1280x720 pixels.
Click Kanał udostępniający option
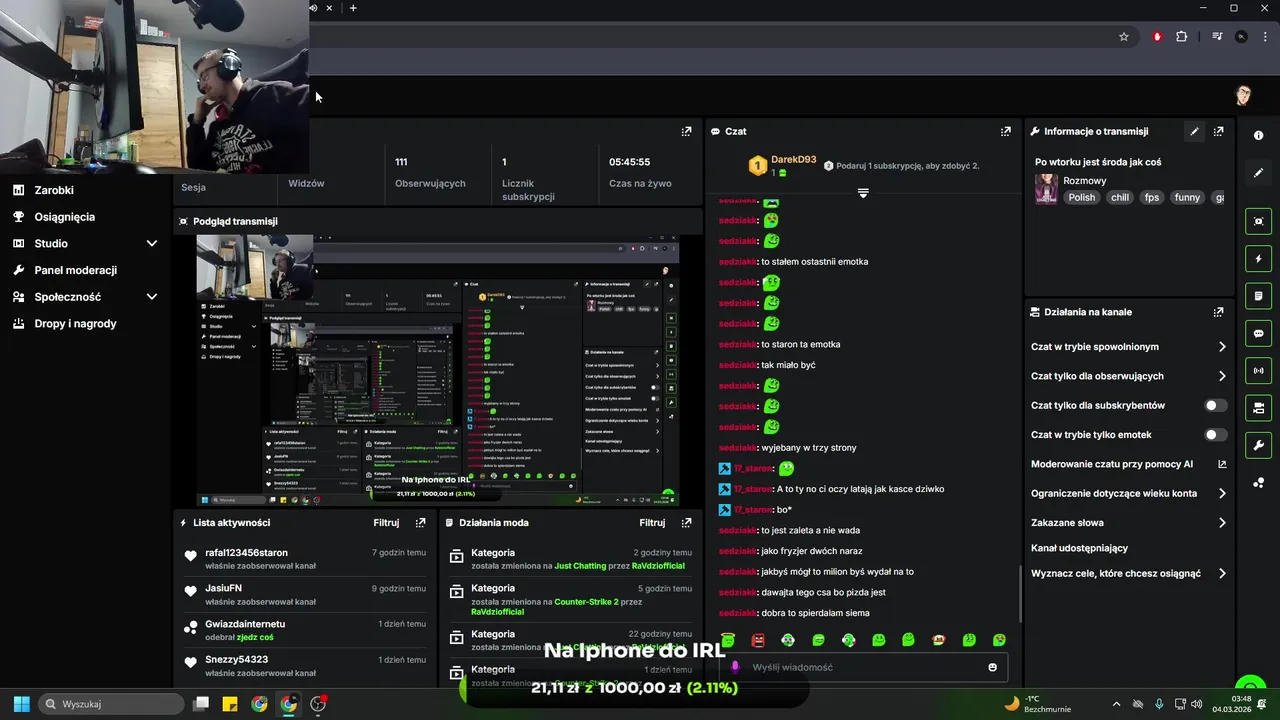tap(1079, 548)
